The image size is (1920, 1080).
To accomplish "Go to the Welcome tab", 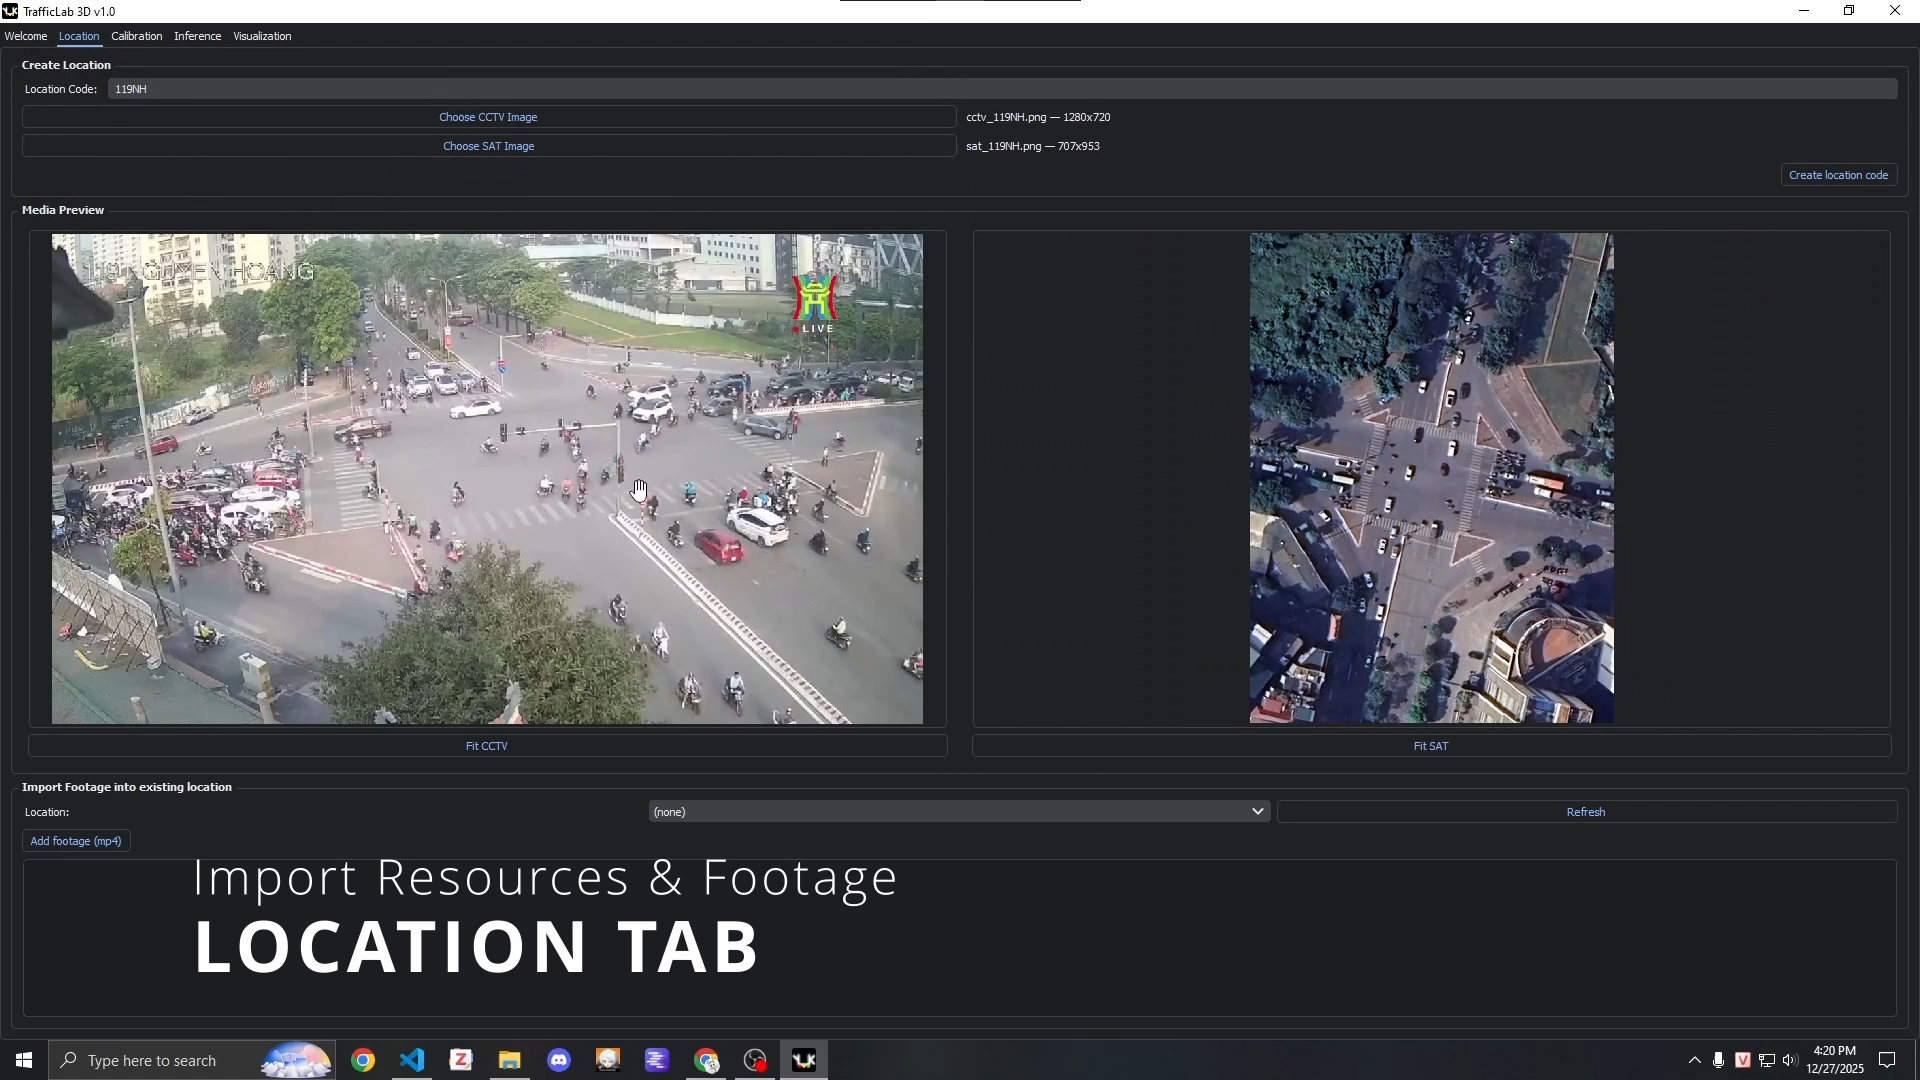I will click(26, 36).
